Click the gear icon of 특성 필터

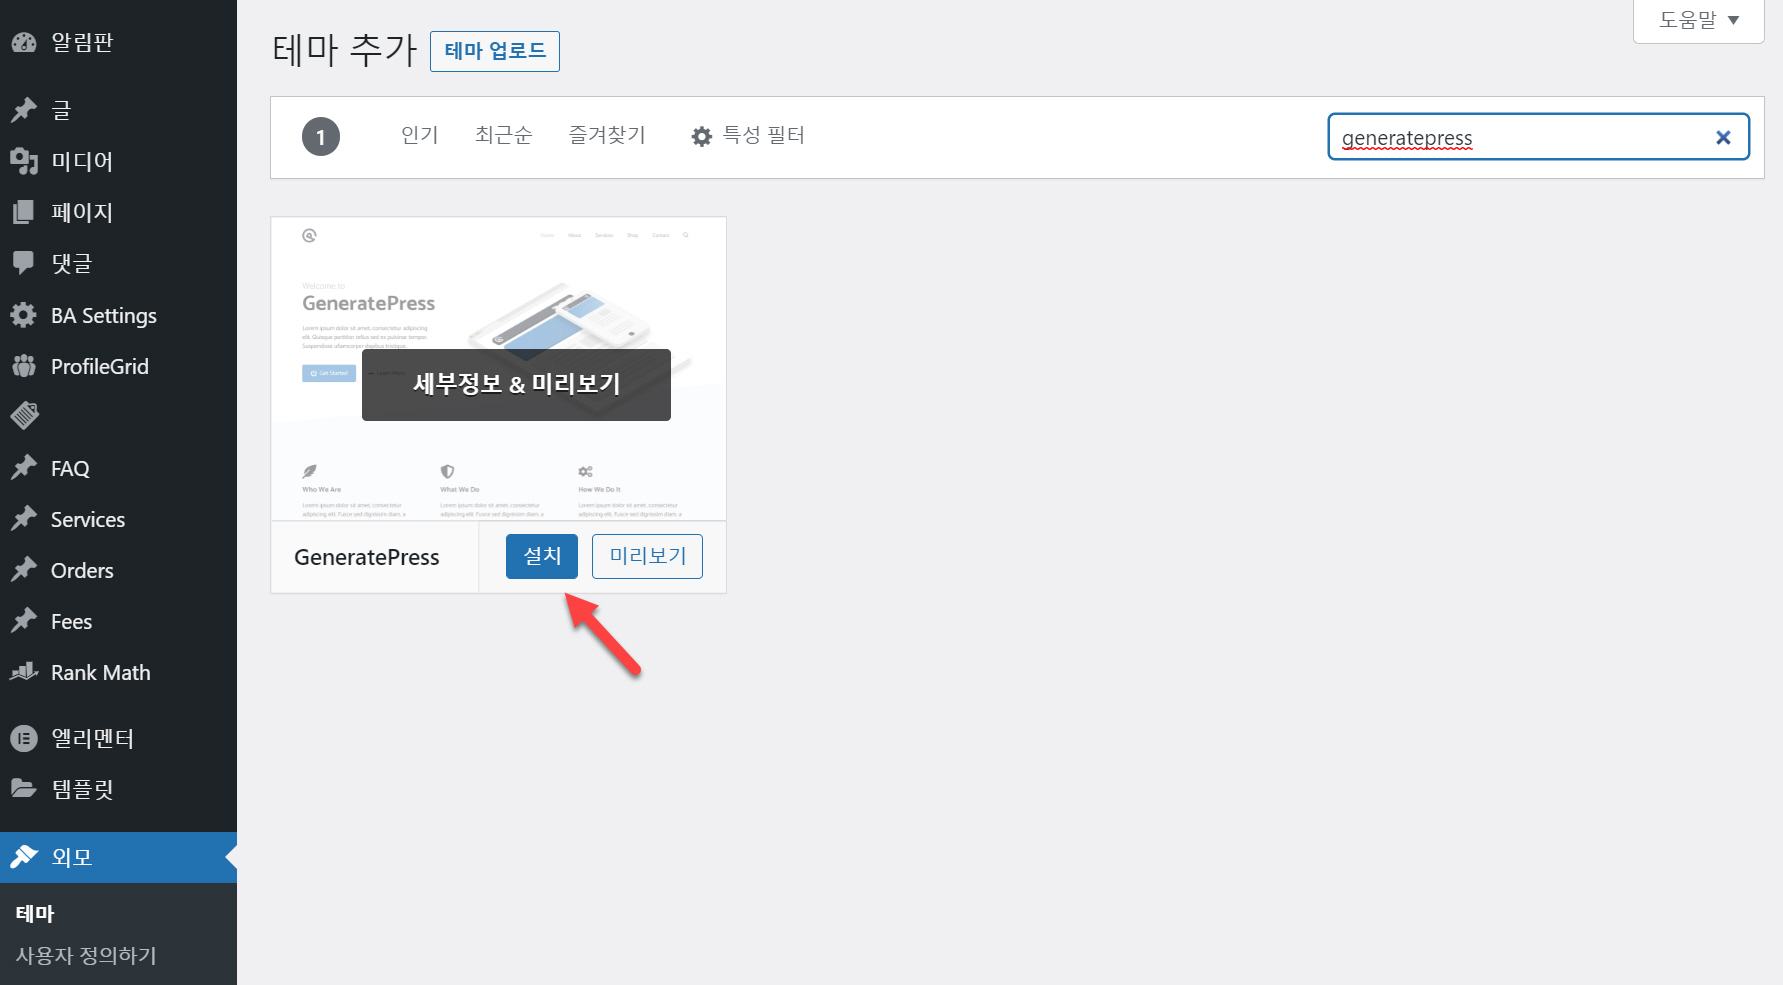click(702, 136)
